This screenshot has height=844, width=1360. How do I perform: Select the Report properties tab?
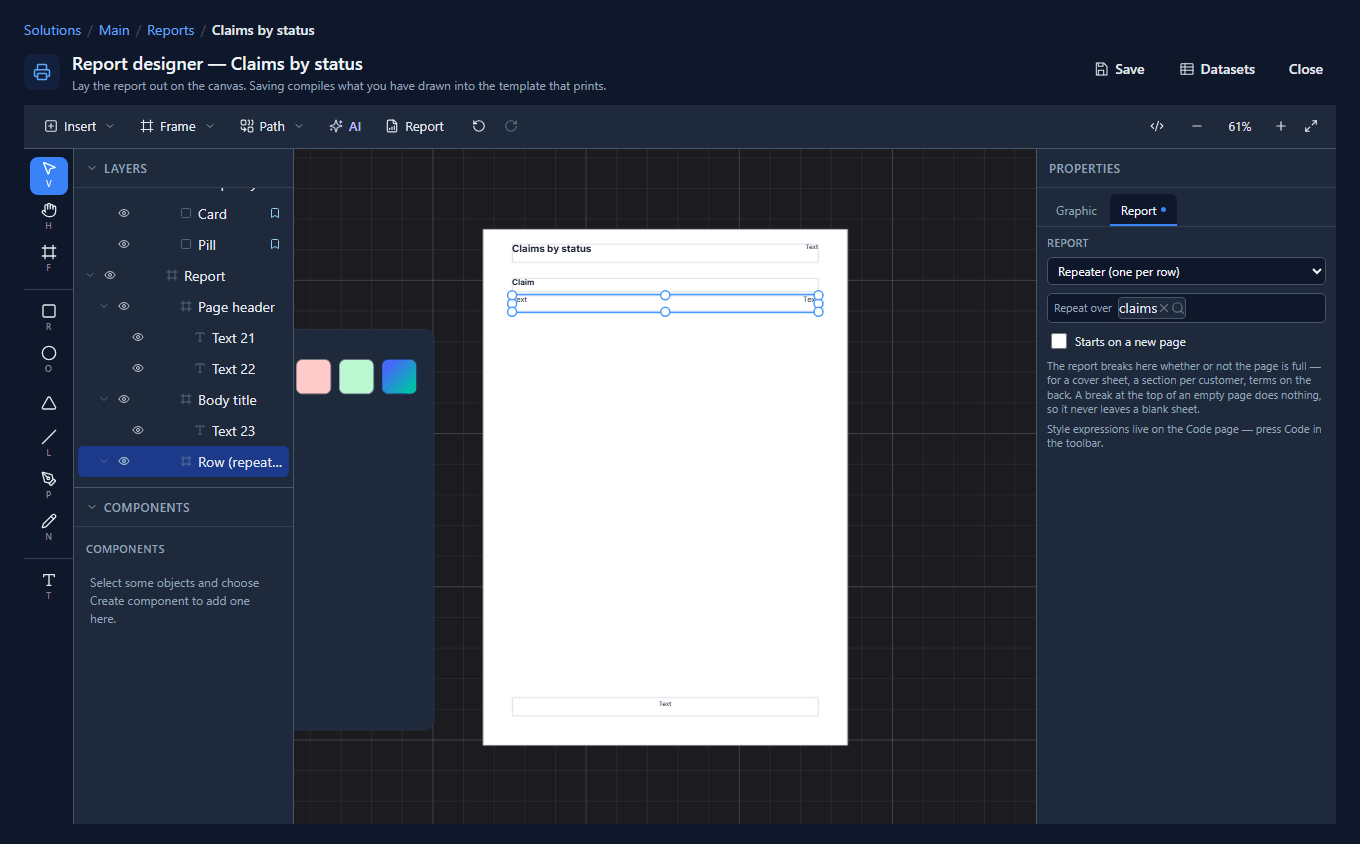(1143, 211)
